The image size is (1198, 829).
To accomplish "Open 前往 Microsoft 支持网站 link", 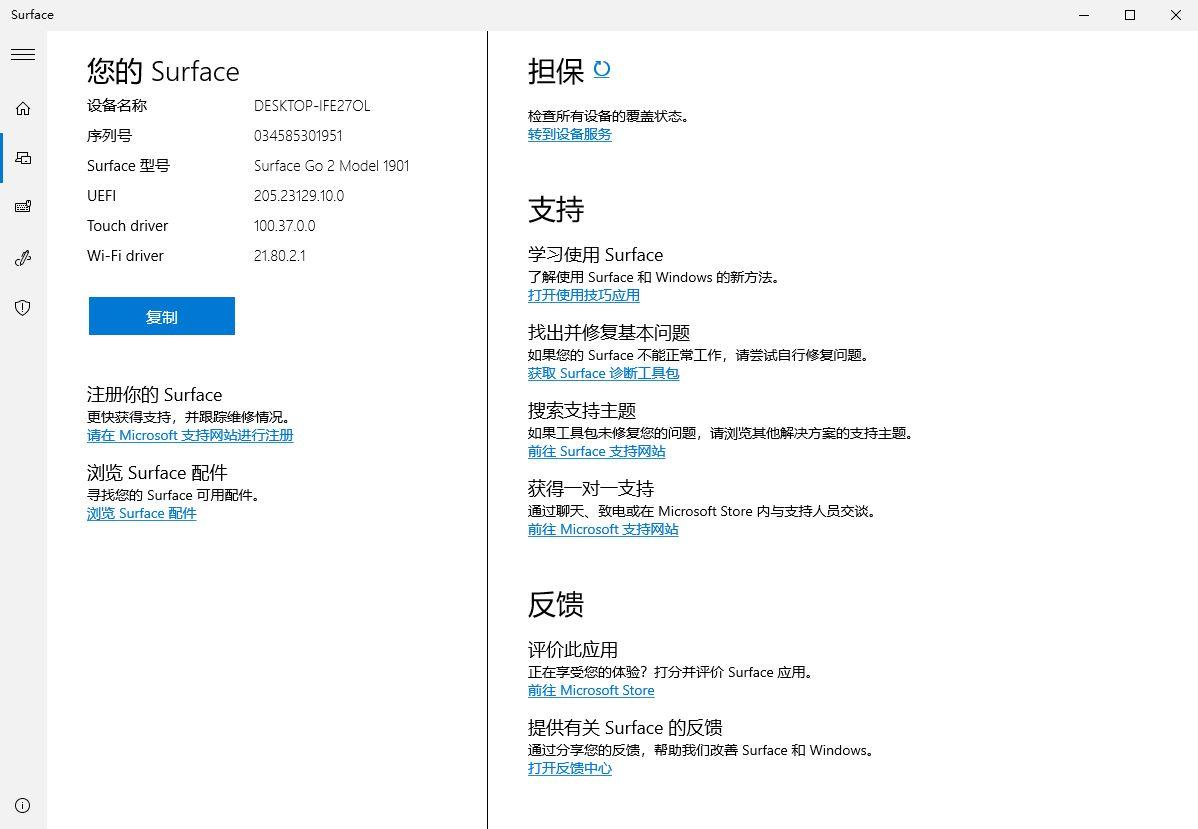I will point(604,529).
